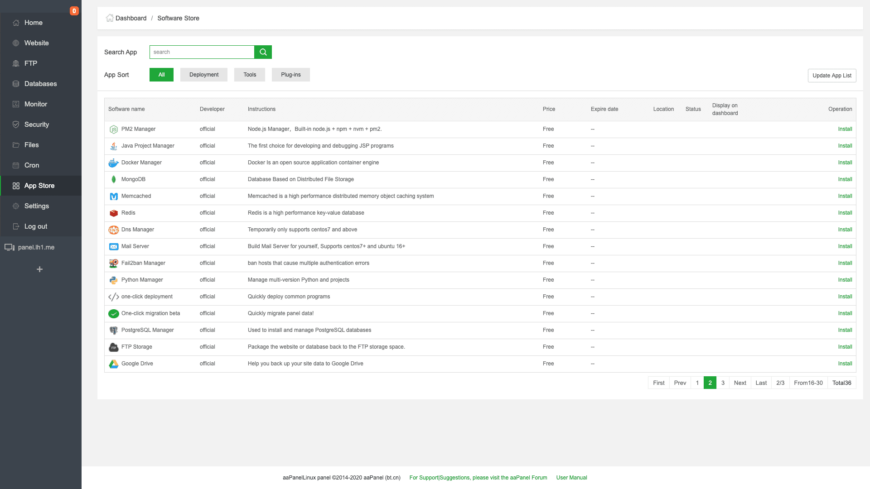
Task: Click the Software name column header
Action: tap(127, 109)
